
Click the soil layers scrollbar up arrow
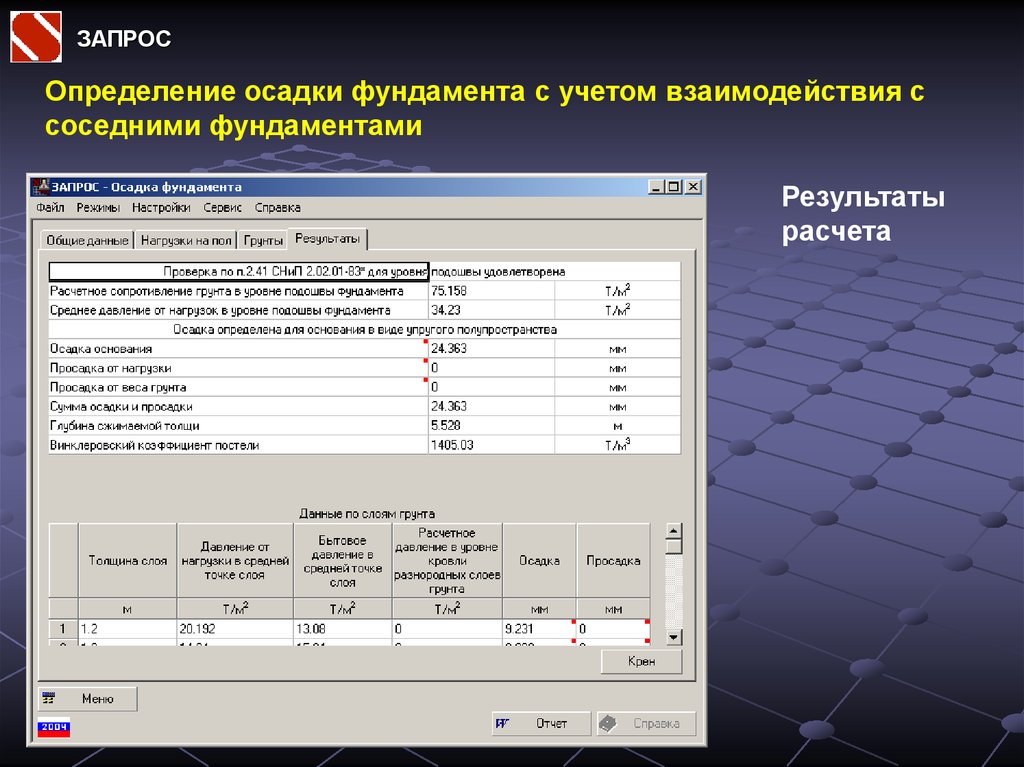674,530
